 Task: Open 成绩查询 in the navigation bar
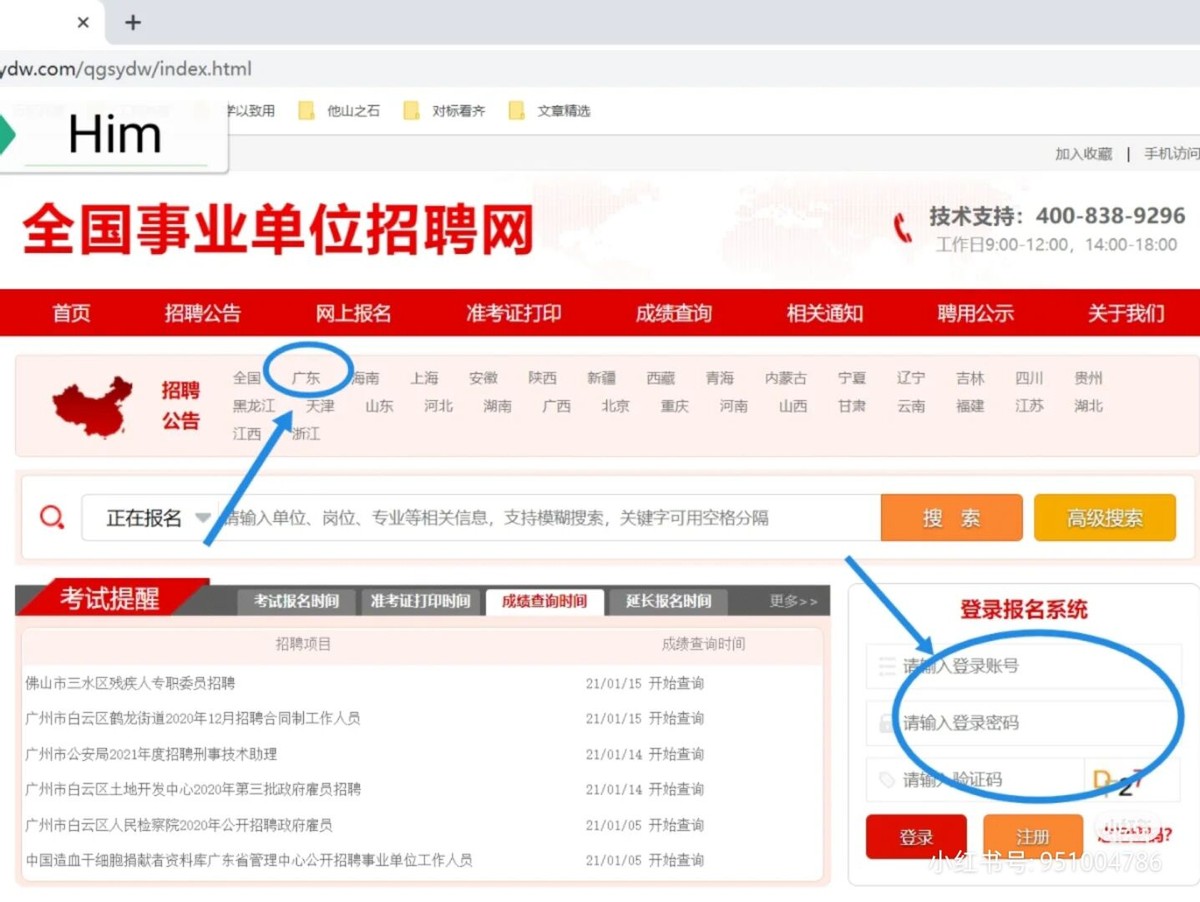(x=673, y=313)
